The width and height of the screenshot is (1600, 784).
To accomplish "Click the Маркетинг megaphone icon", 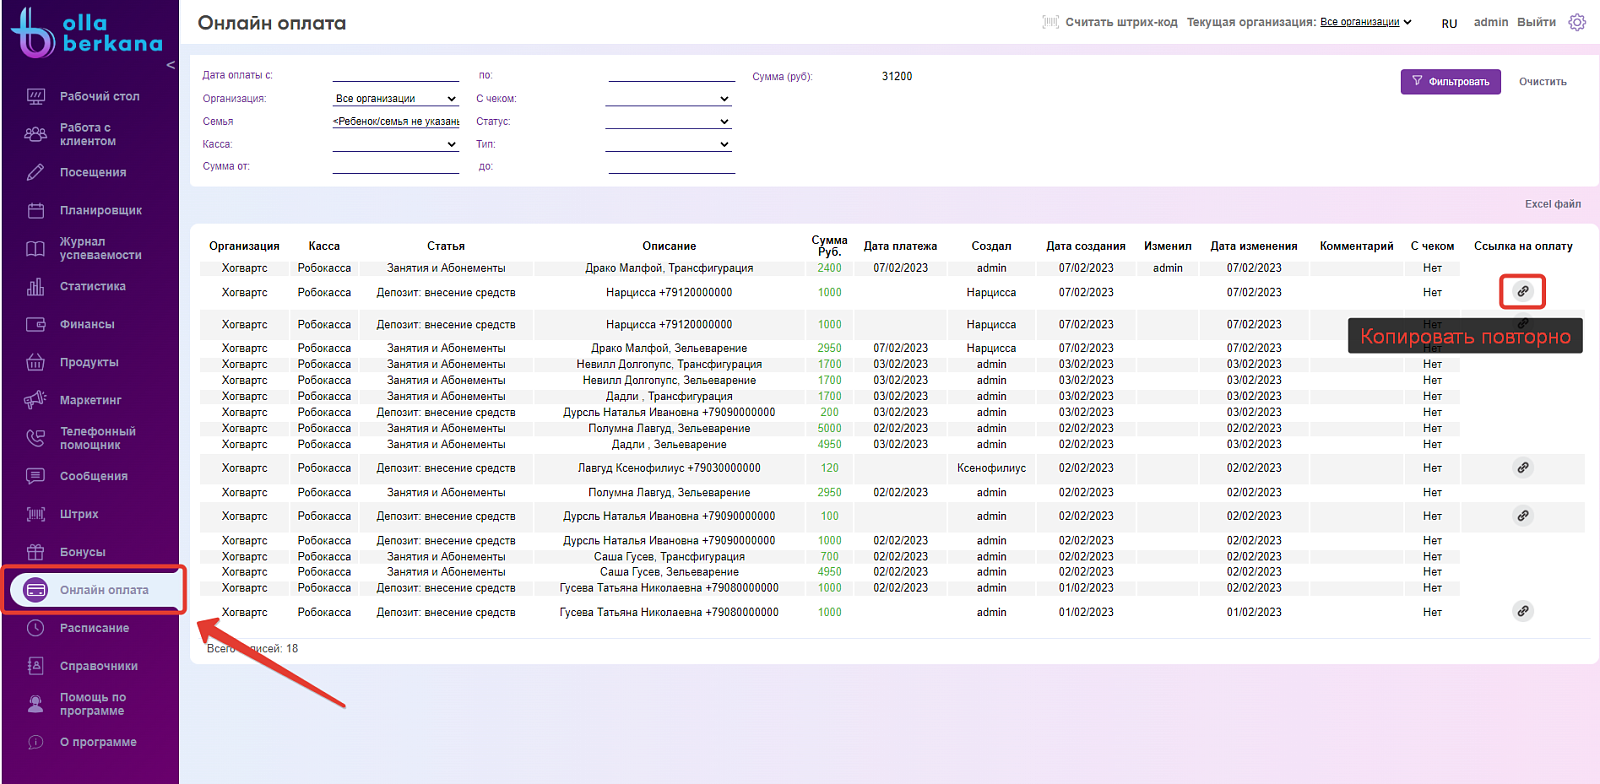I will click(x=36, y=400).
